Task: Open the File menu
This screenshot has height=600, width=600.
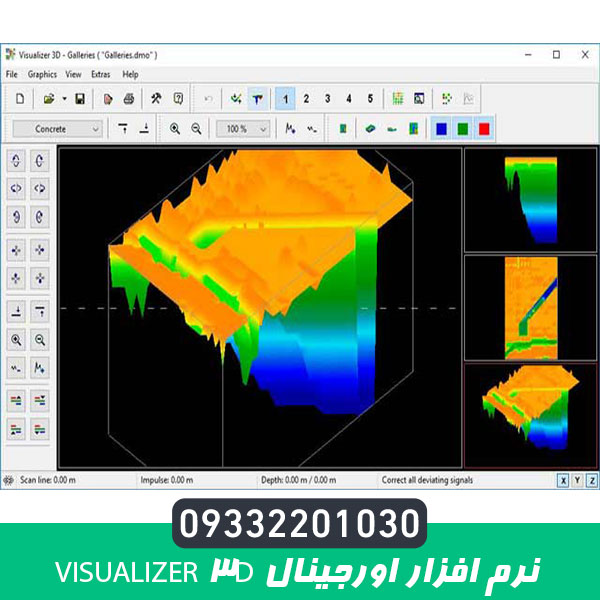Action: click(x=11, y=74)
